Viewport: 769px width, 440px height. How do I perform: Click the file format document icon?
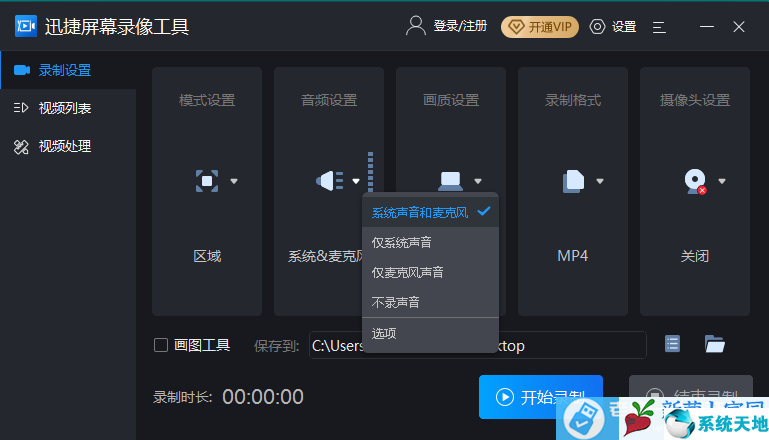coord(573,181)
